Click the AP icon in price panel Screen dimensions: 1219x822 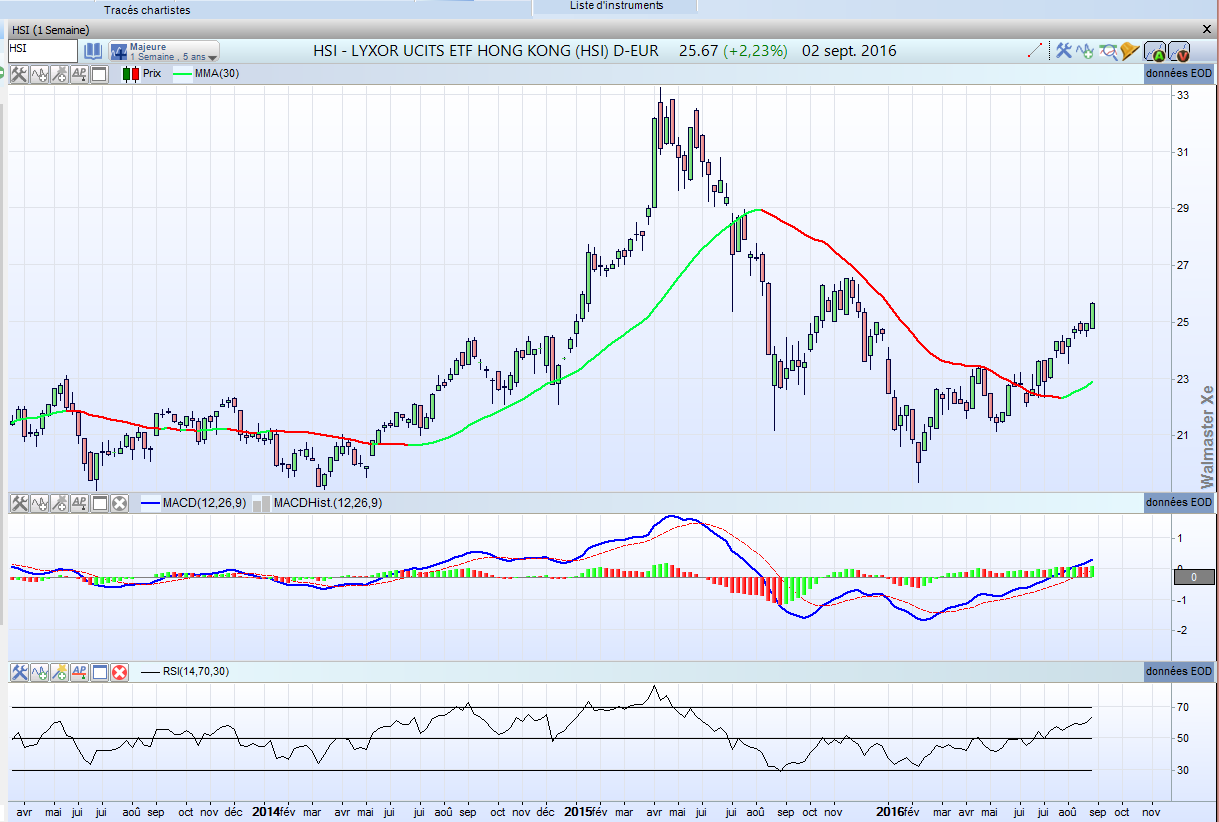(x=79, y=74)
